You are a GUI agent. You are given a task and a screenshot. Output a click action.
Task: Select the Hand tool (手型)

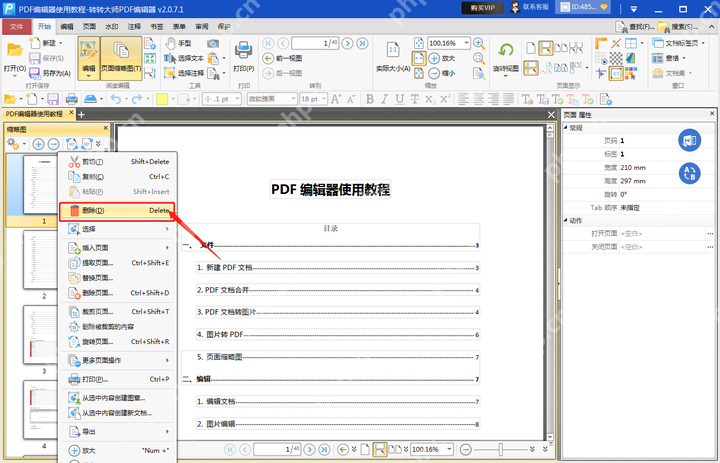coord(178,43)
